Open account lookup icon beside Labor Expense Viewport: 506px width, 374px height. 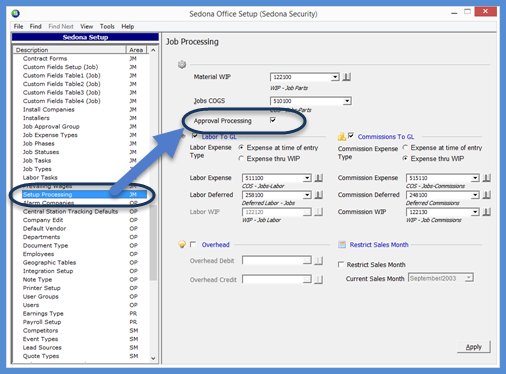click(x=319, y=178)
